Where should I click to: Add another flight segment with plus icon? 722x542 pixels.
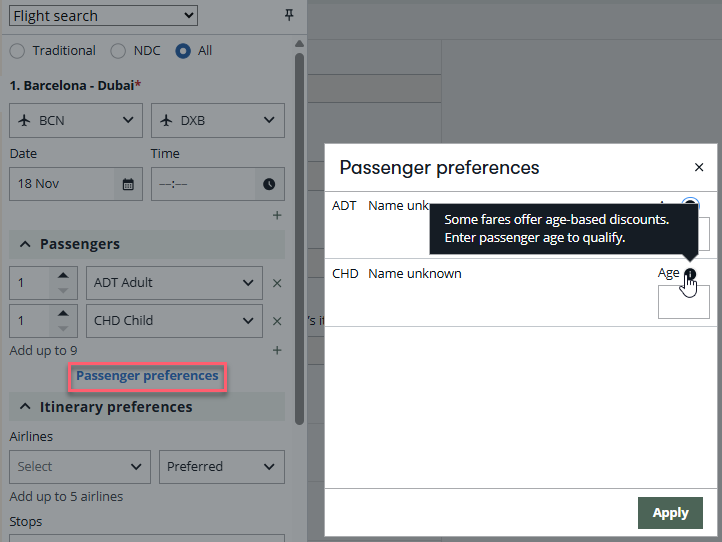pos(277,215)
